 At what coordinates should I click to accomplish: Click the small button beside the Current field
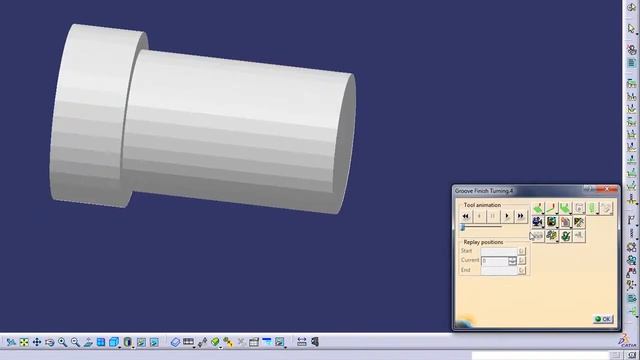point(522,260)
